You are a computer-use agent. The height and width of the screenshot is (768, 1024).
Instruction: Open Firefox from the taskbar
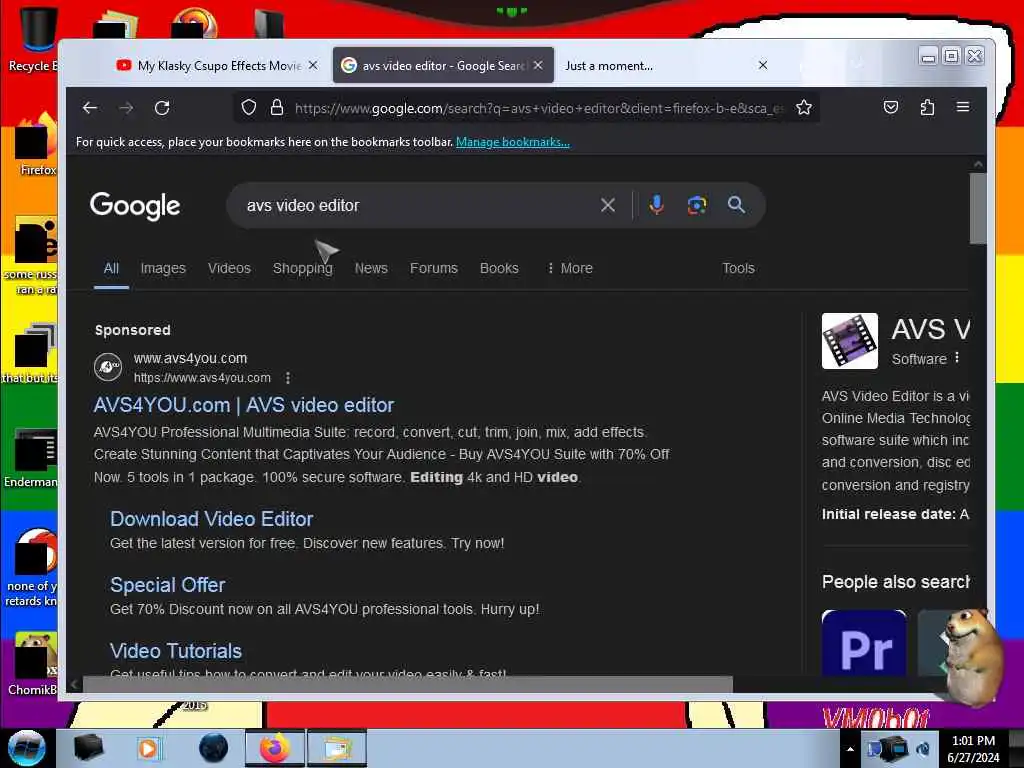[274, 748]
